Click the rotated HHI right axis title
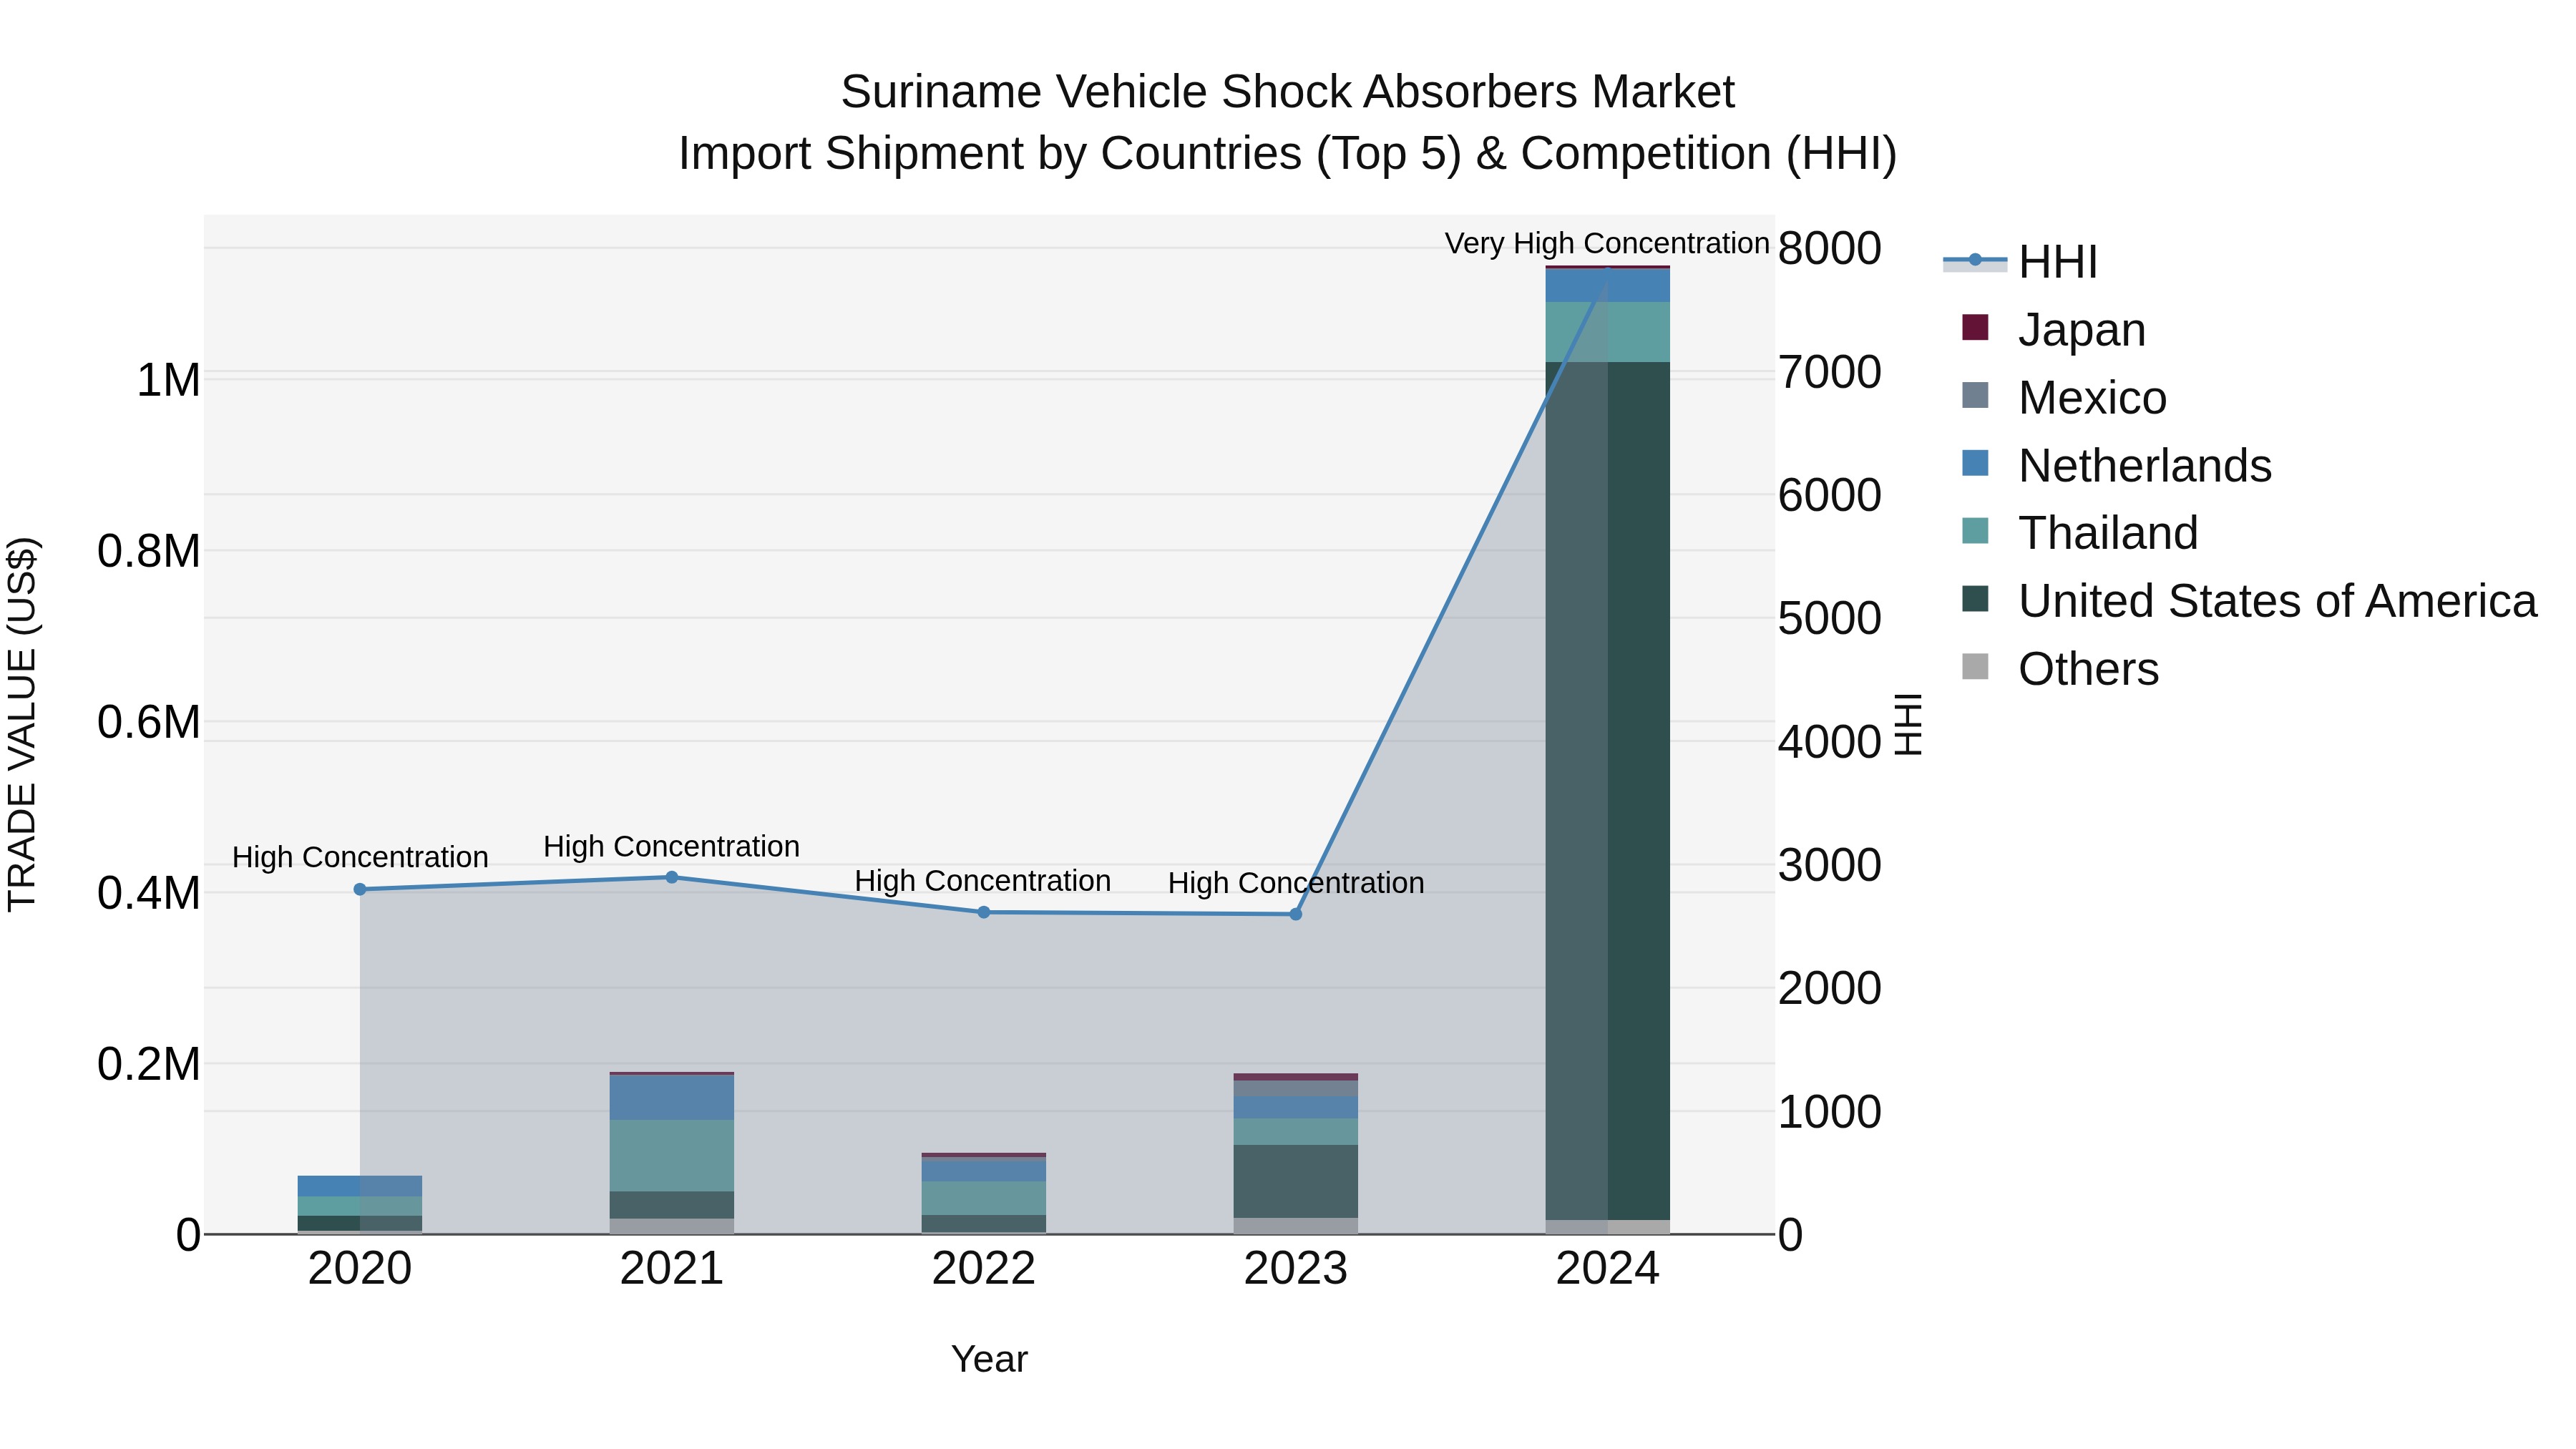 (x=1909, y=724)
